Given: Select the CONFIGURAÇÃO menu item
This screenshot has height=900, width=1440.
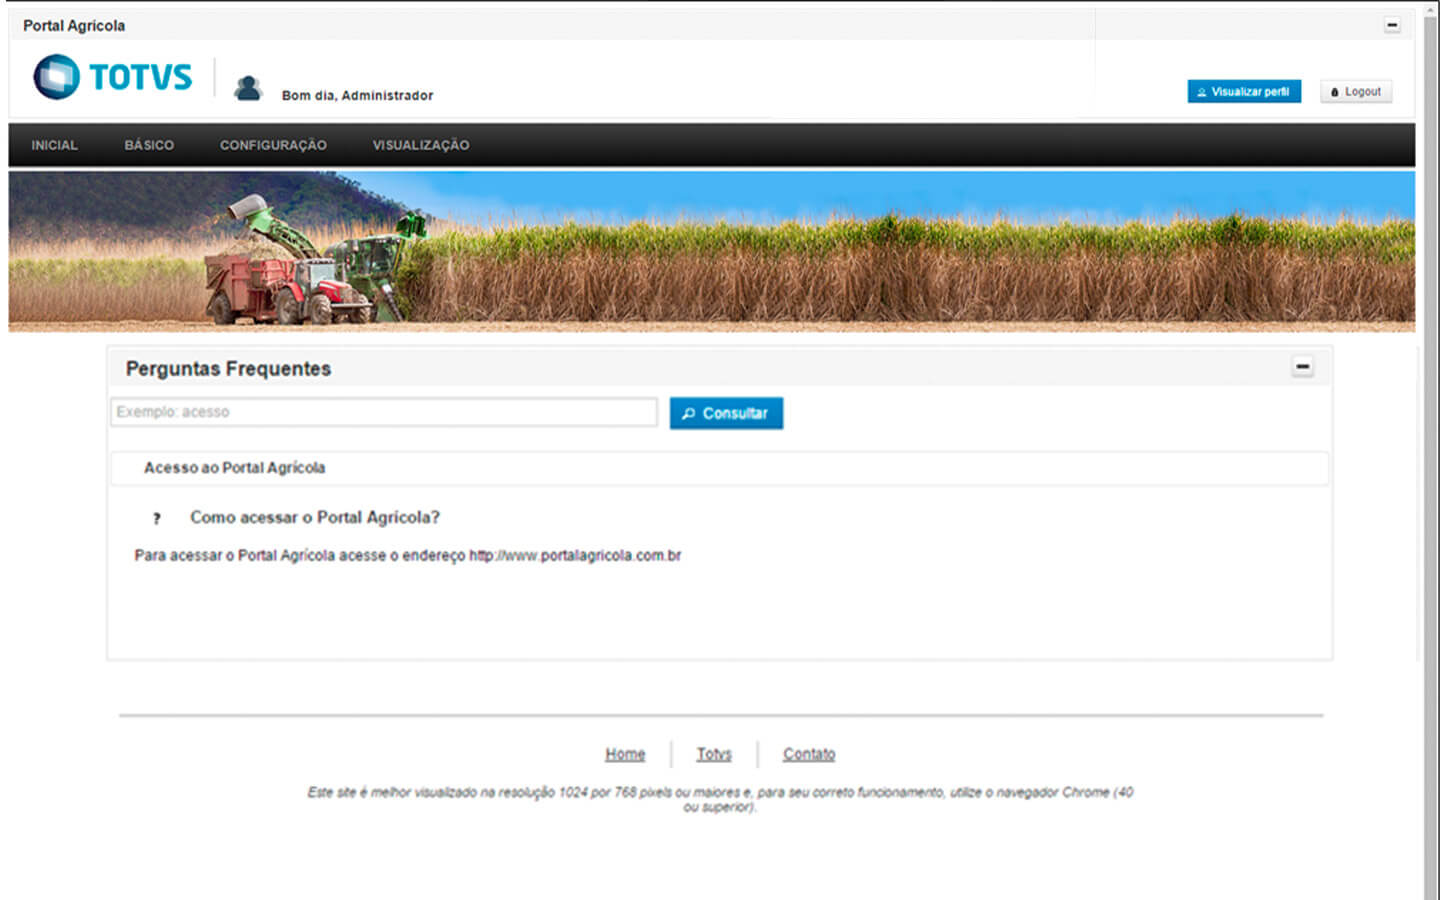Looking at the screenshot, I should 273,145.
